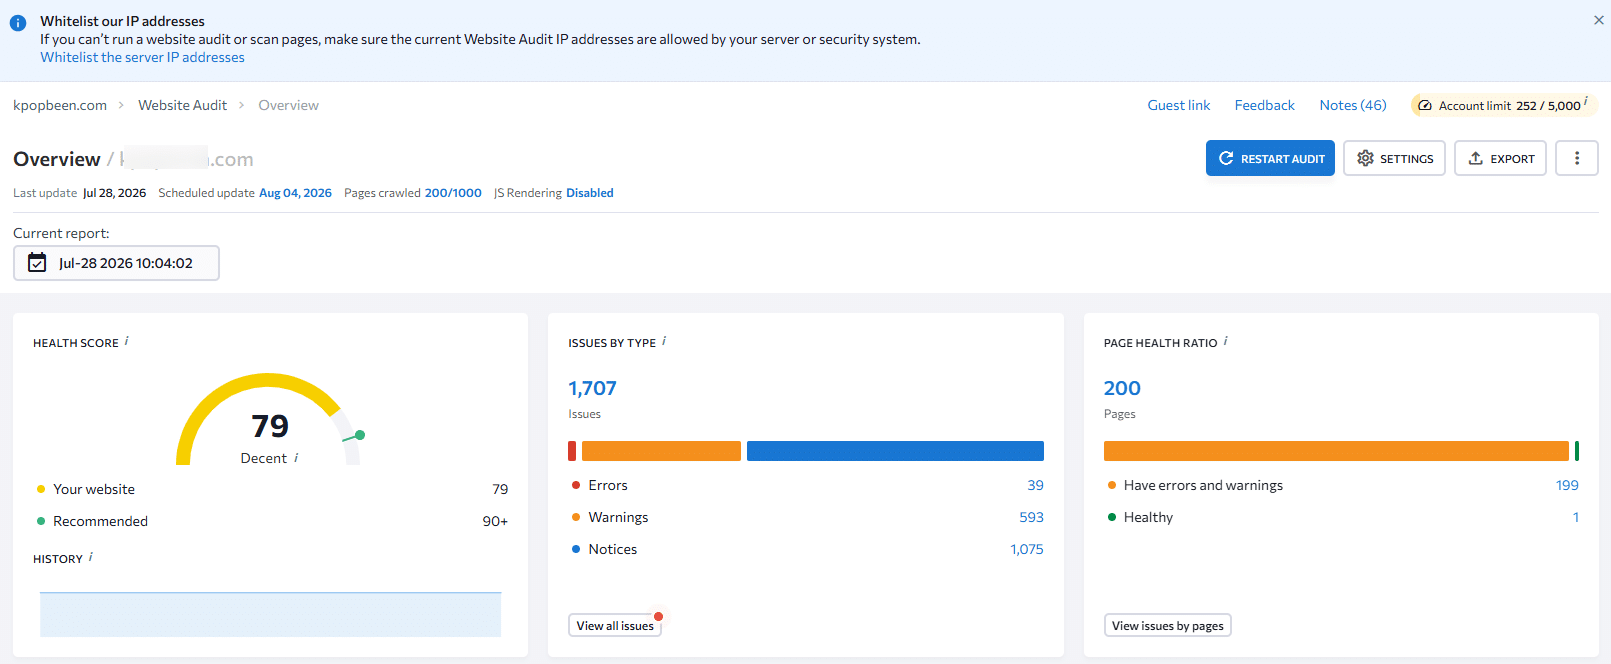The width and height of the screenshot is (1611, 664).
Task: Show Account limit info tooltip icon
Action: click(1585, 101)
